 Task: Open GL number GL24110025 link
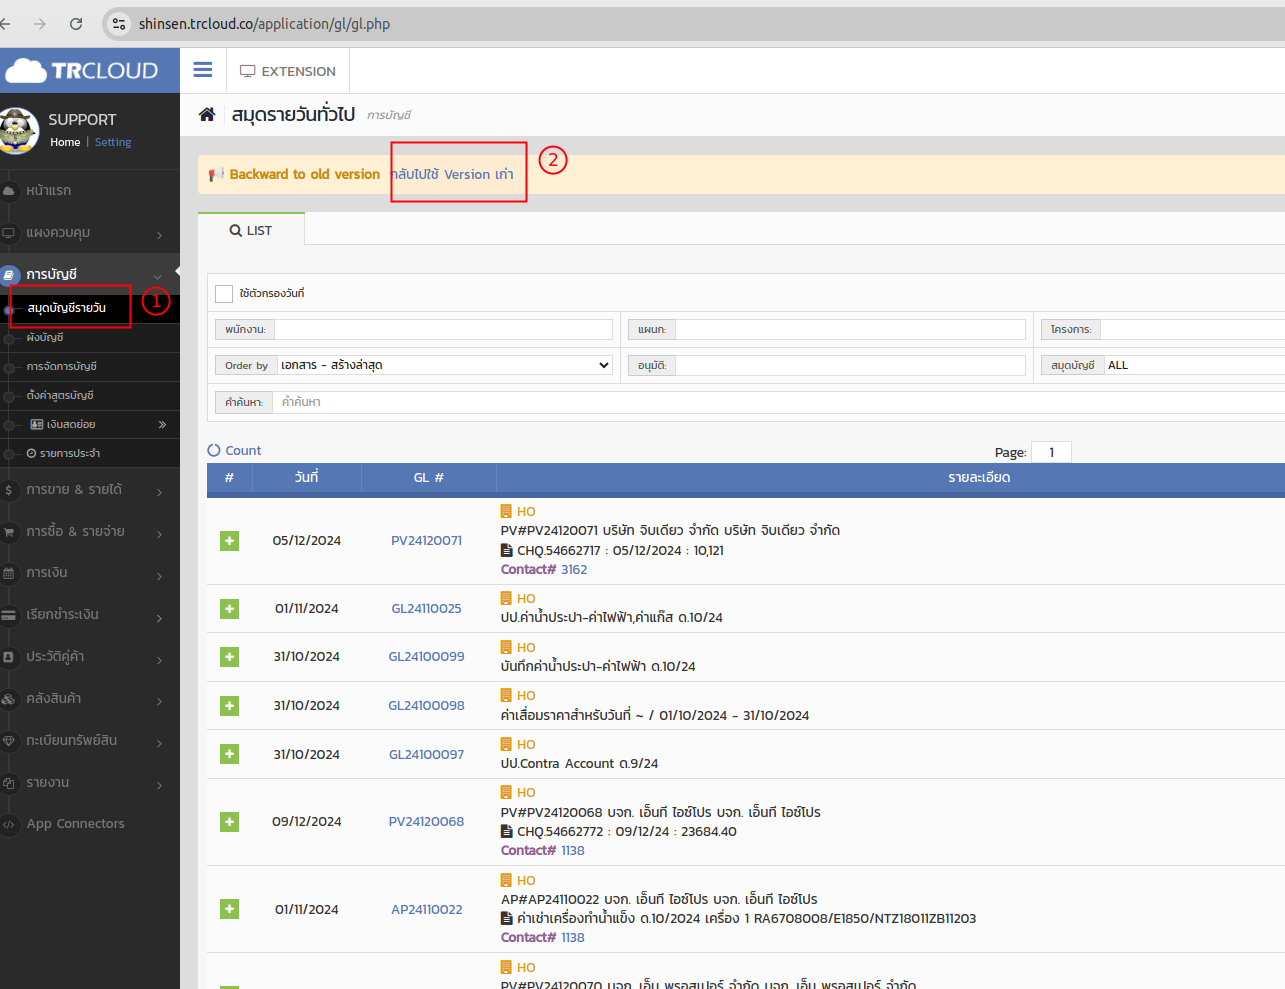click(x=427, y=609)
